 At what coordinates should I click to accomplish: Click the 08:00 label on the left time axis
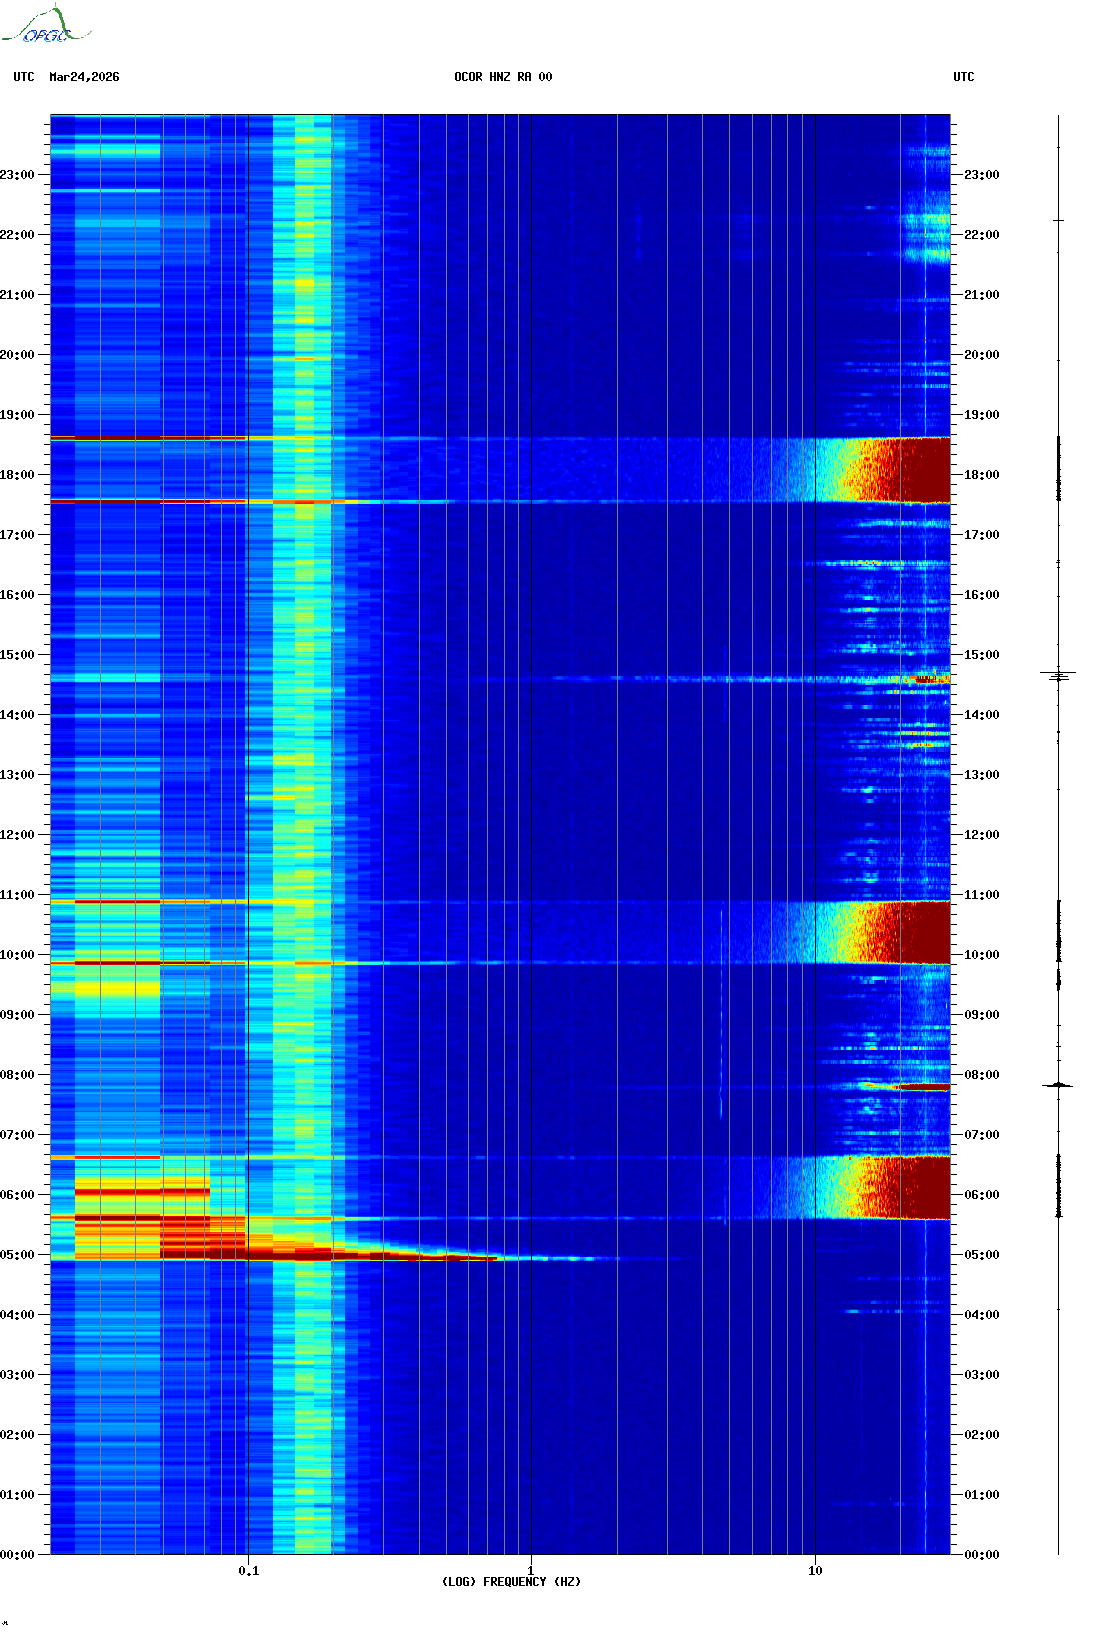(x=17, y=1075)
